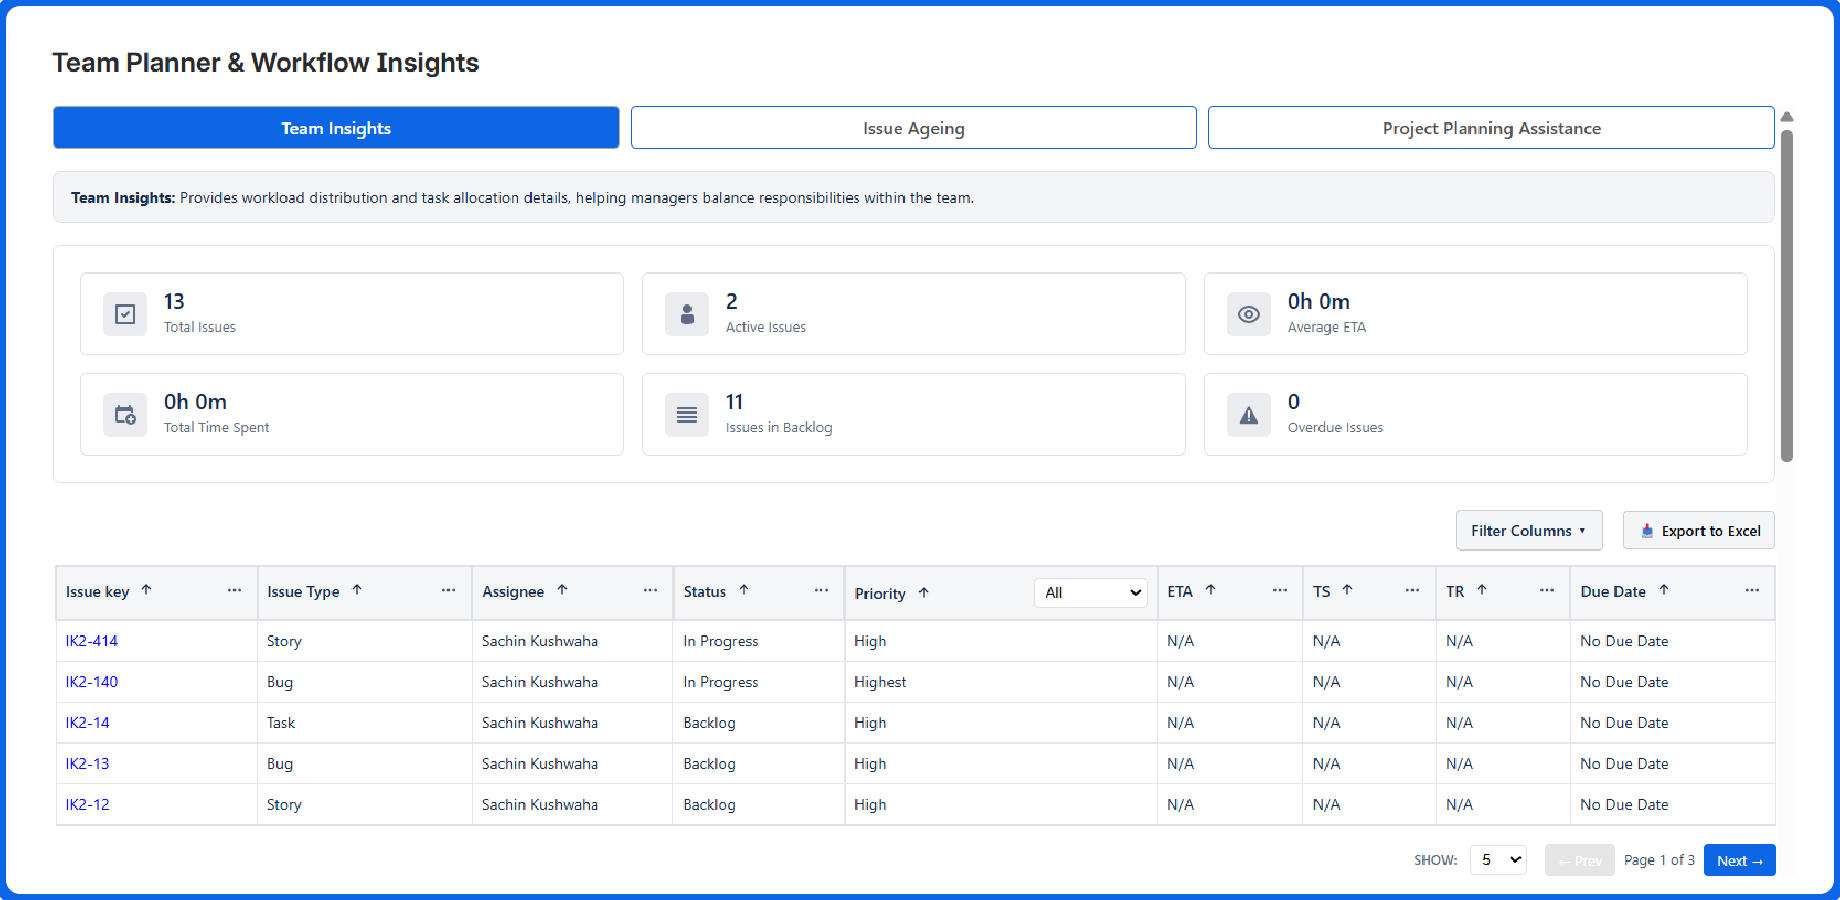Open the Due Date column options menu
Viewport: 1840px width, 900px height.
pyautogui.click(x=1752, y=591)
